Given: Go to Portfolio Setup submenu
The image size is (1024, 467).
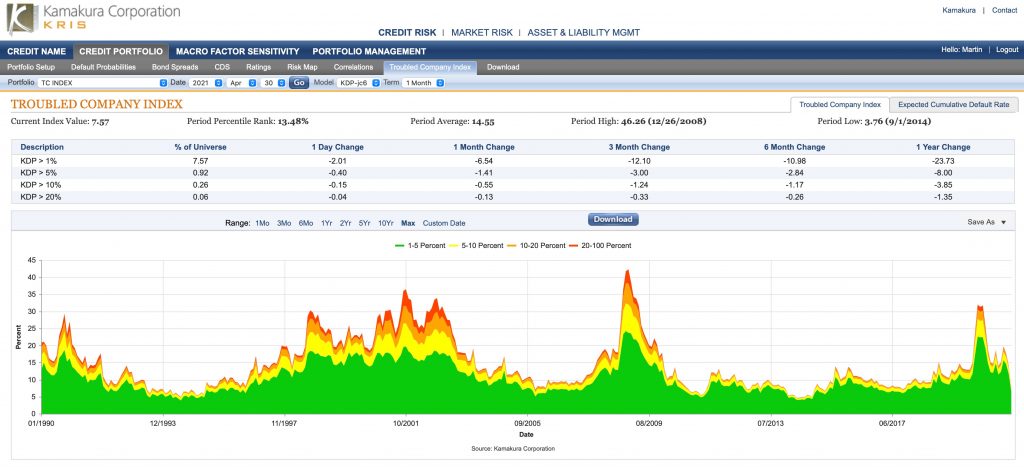Looking at the screenshot, I should [x=31, y=67].
